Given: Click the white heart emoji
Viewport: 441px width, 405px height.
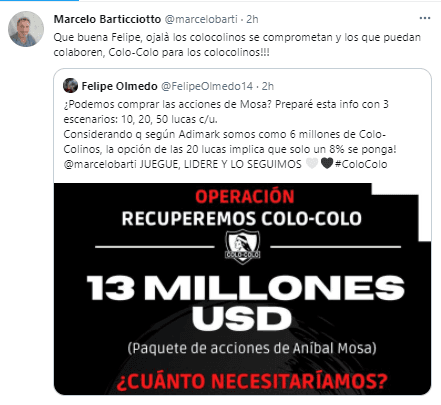Looking at the screenshot, I should tap(312, 163).
